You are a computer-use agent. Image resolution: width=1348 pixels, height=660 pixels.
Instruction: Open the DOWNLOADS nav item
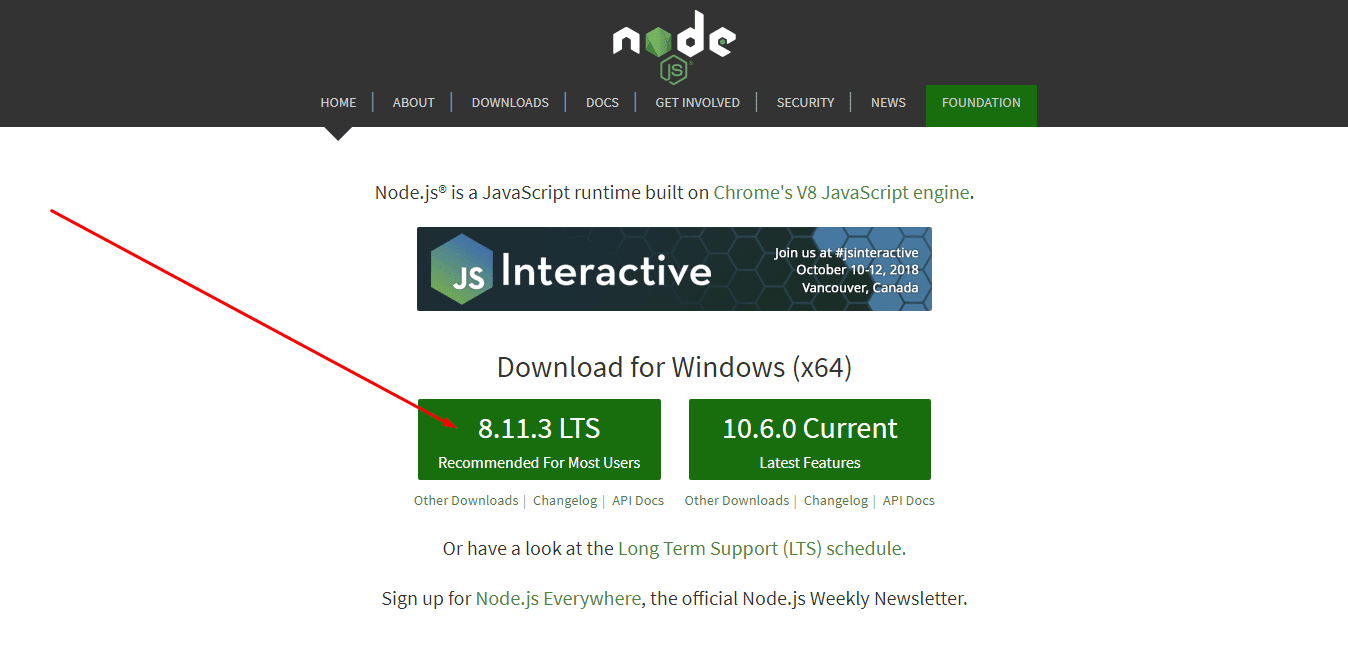pyautogui.click(x=510, y=102)
